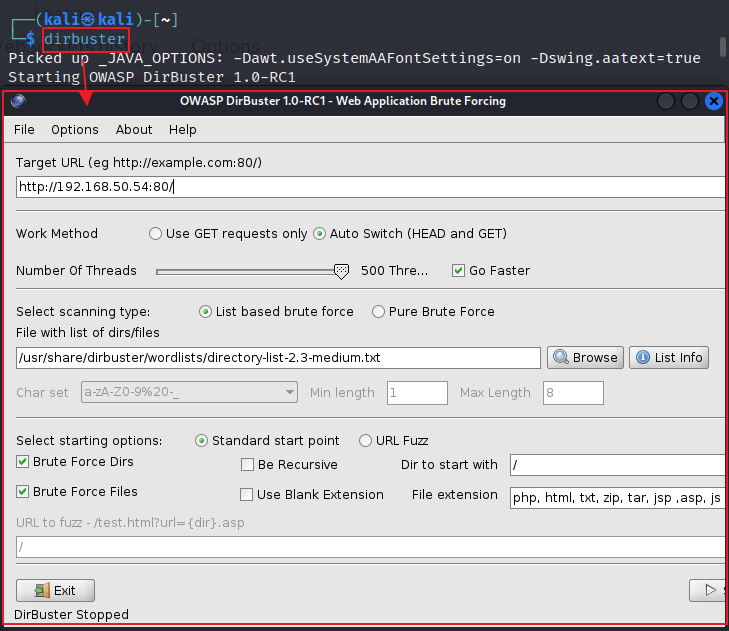Select Auto Switch (HEAD and GET) option
This screenshot has width=729, height=631.
tap(319, 233)
